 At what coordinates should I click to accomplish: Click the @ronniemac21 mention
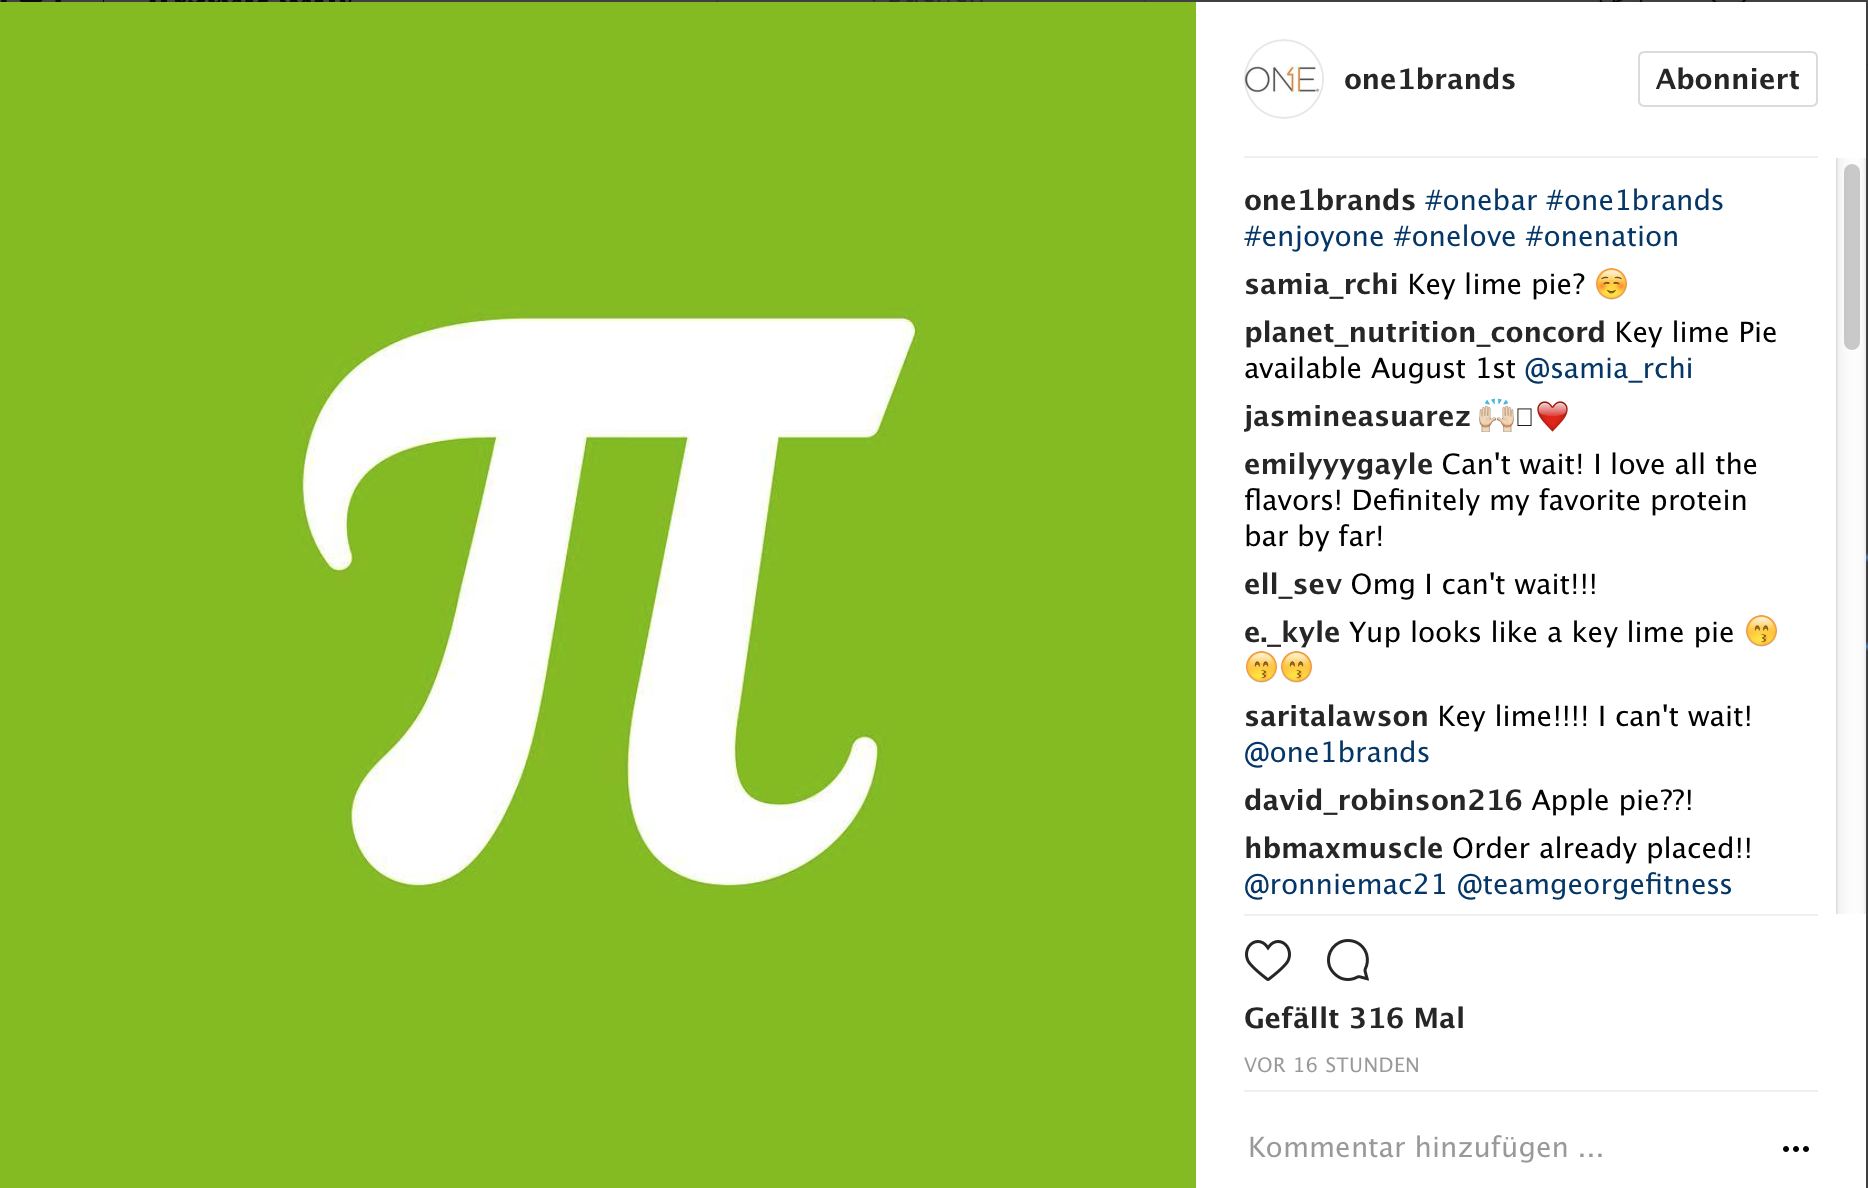tap(1345, 884)
